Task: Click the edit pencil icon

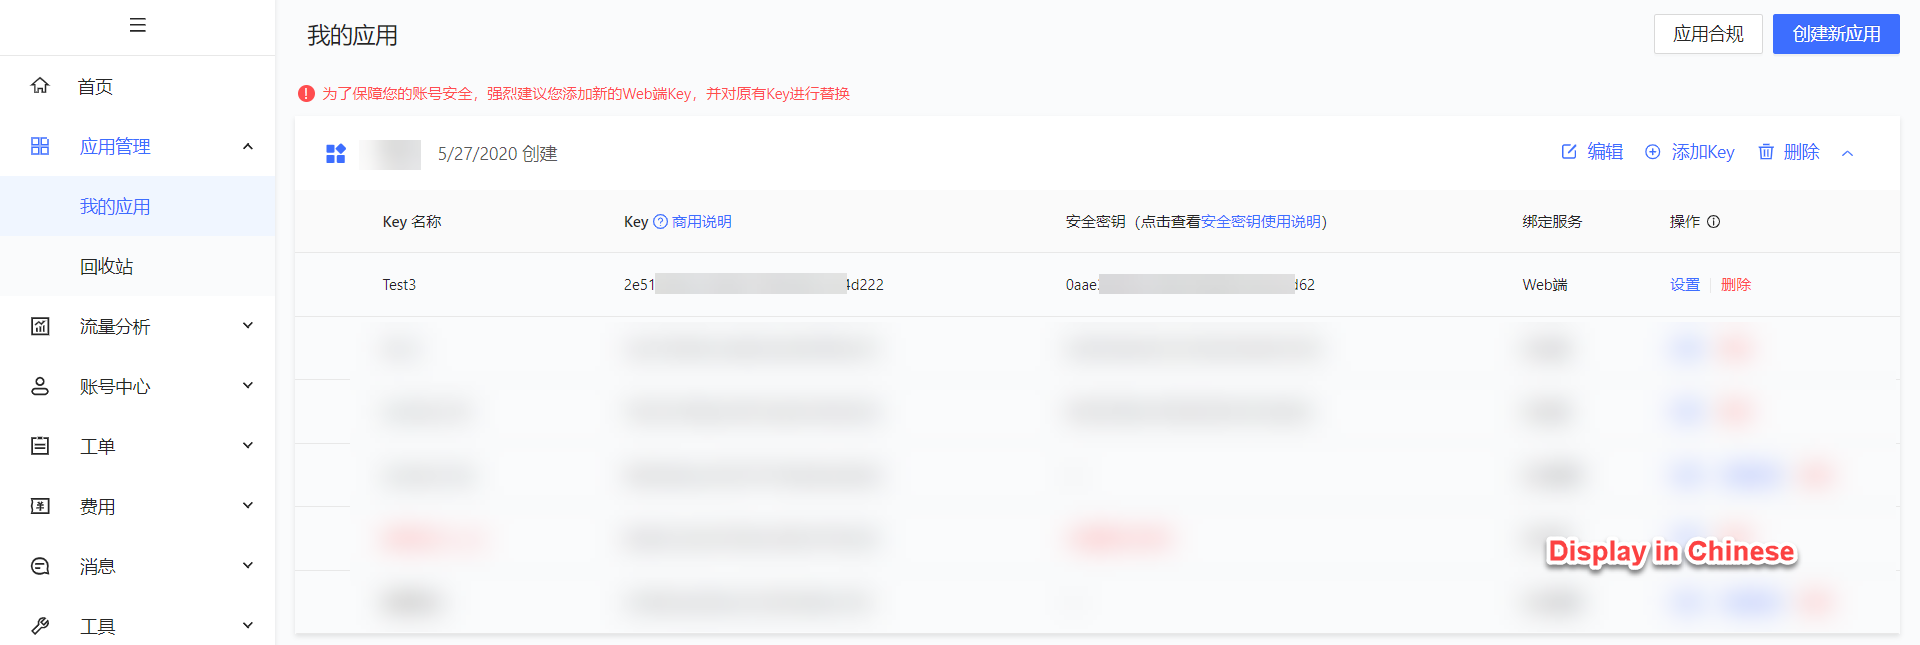Action: pyautogui.click(x=1569, y=152)
